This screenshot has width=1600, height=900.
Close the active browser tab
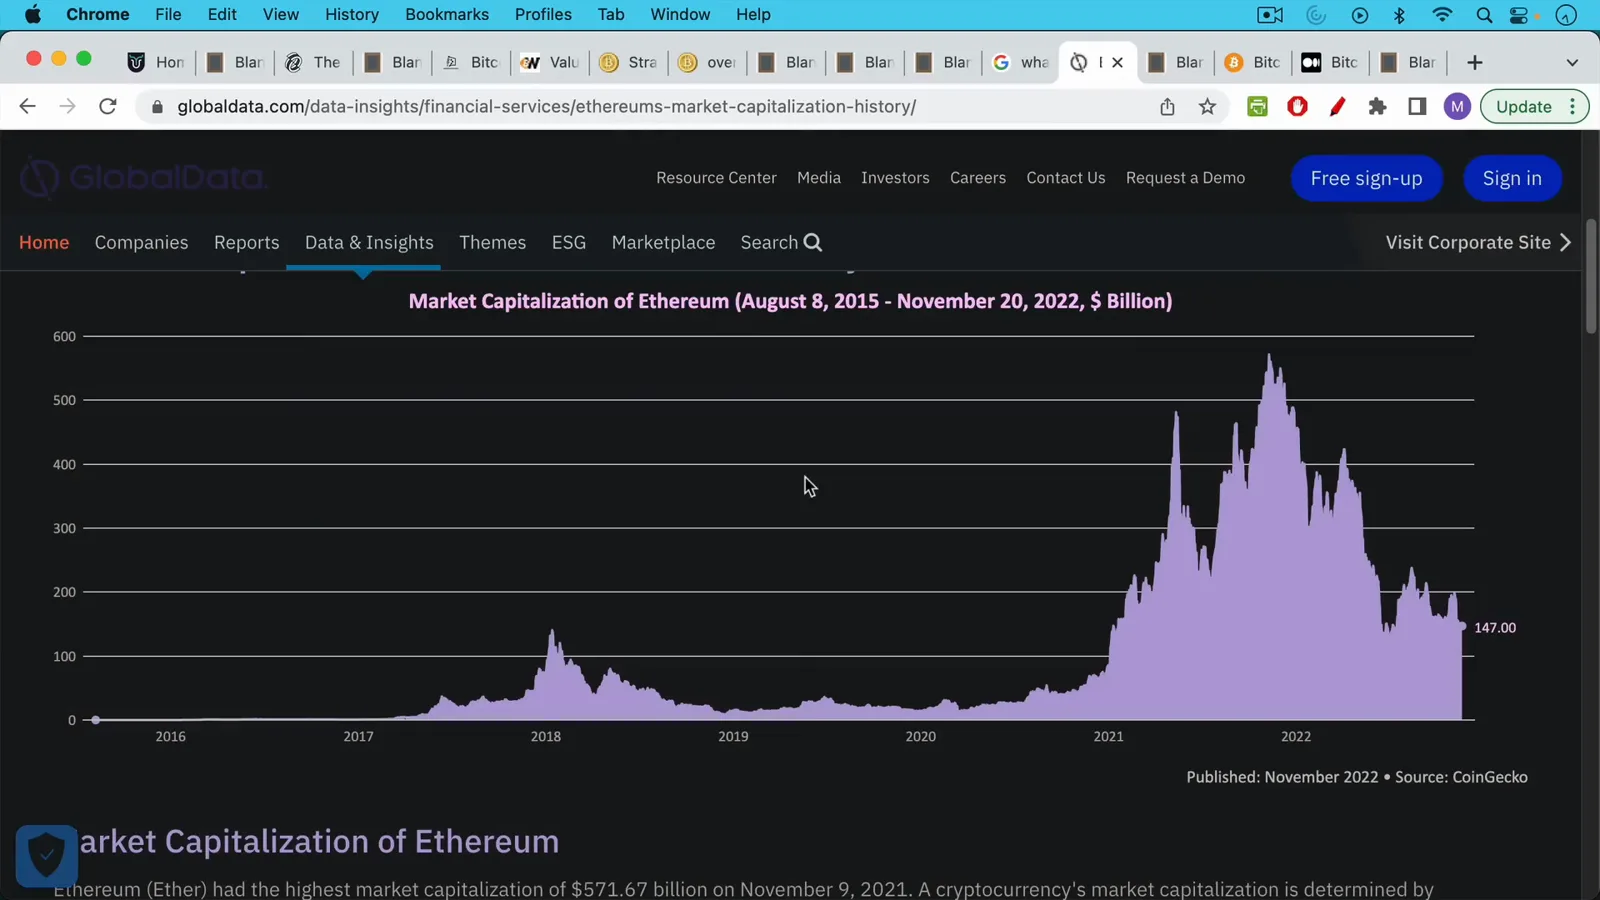[x=1118, y=62]
